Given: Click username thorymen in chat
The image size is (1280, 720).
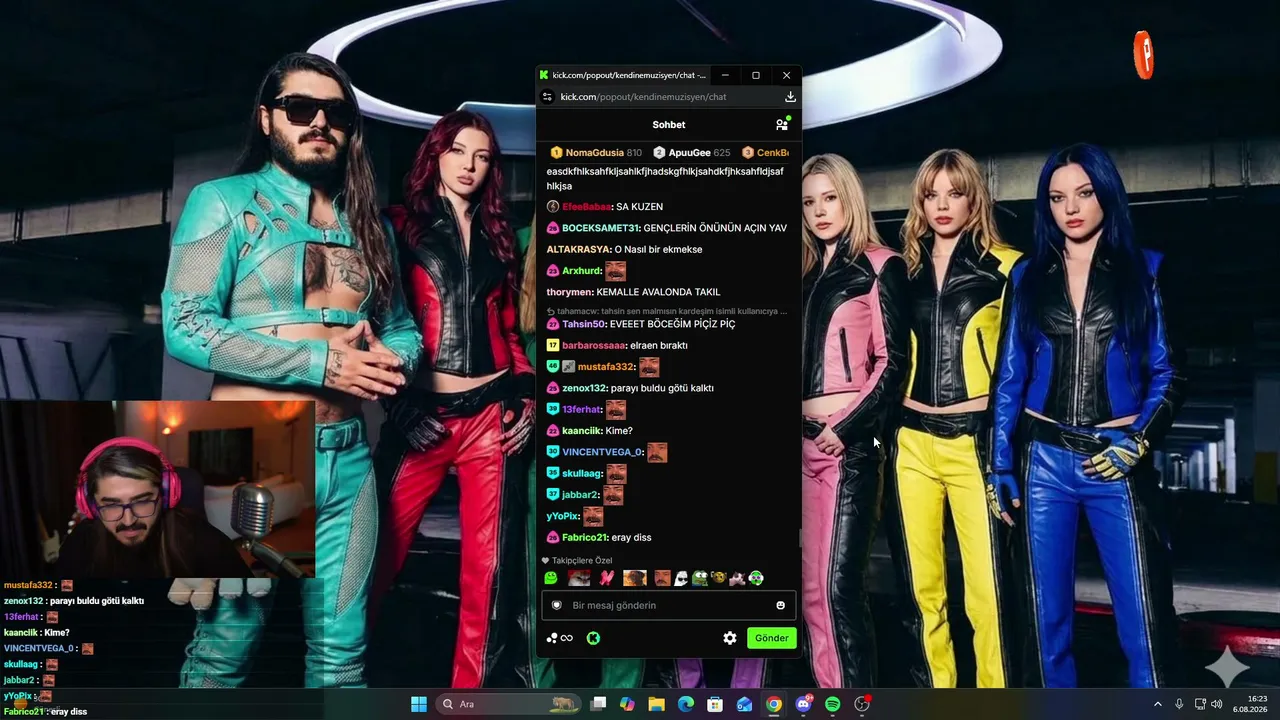Looking at the screenshot, I should click(x=569, y=292).
